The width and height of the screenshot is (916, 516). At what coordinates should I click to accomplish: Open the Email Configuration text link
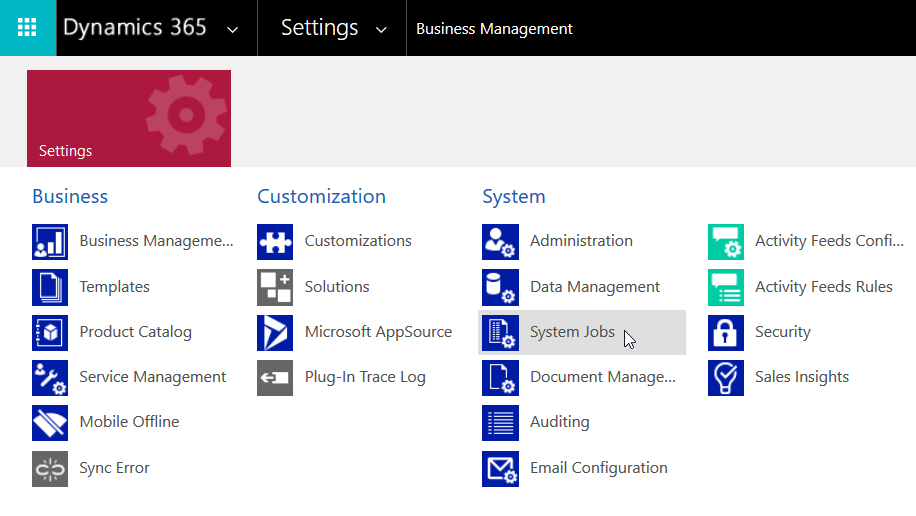coord(599,468)
